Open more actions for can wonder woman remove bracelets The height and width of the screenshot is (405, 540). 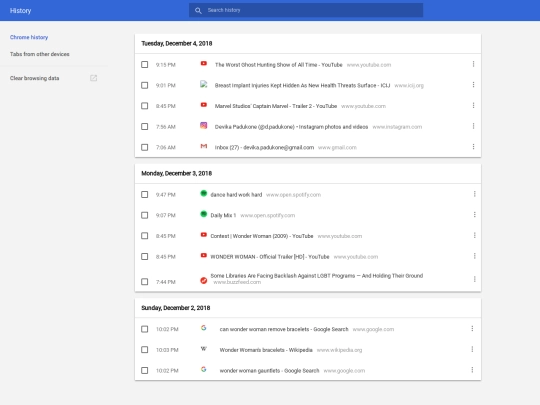point(472,329)
